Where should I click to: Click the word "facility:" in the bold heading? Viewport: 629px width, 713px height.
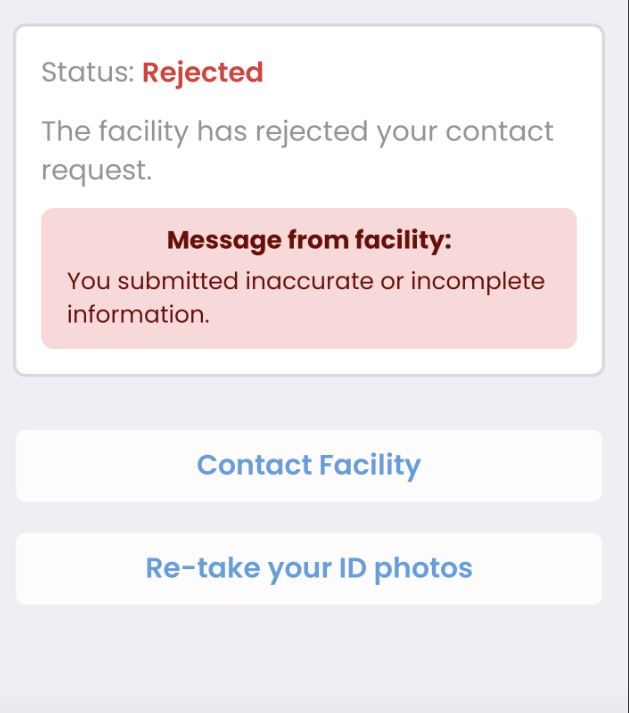click(403, 240)
